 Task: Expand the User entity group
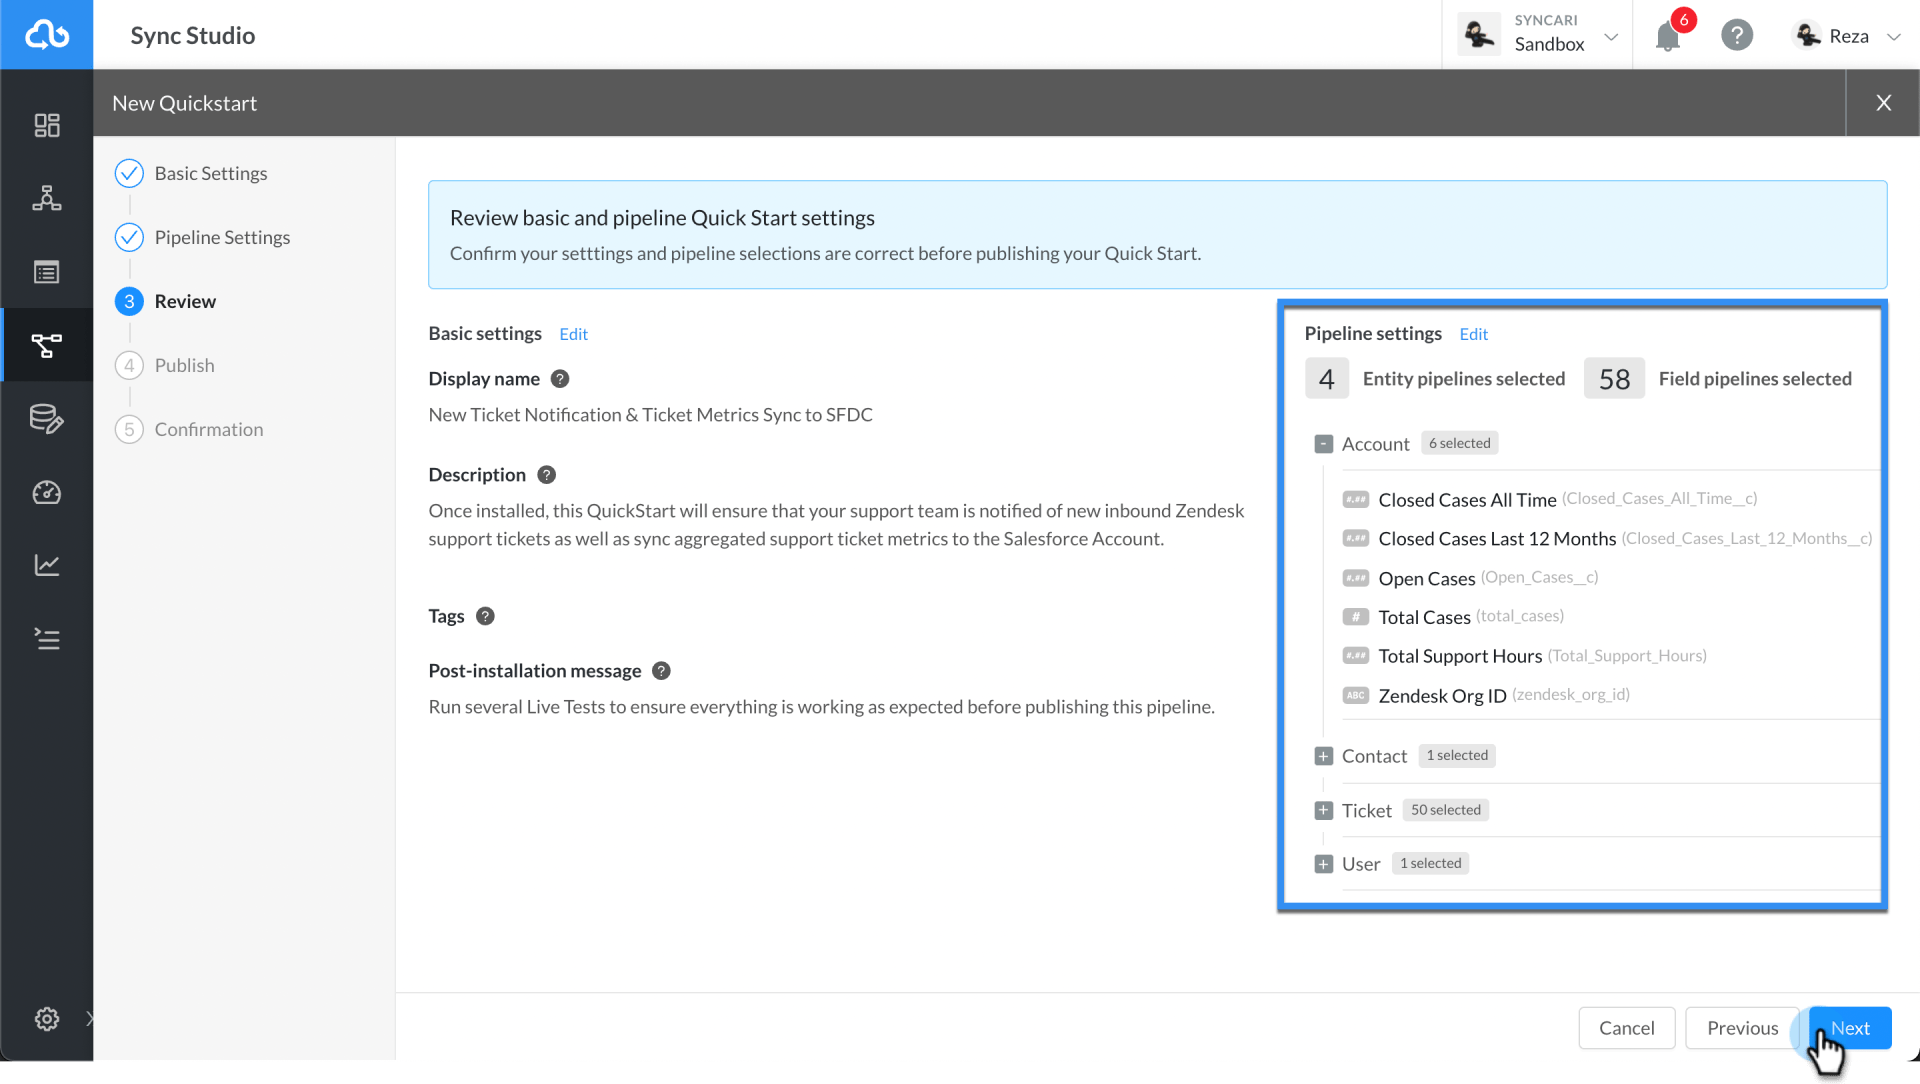click(x=1323, y=864)
